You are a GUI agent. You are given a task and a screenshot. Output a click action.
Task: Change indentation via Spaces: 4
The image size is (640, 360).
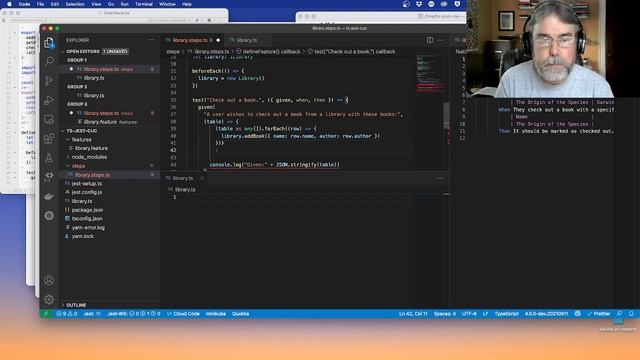tap(444, 314)
